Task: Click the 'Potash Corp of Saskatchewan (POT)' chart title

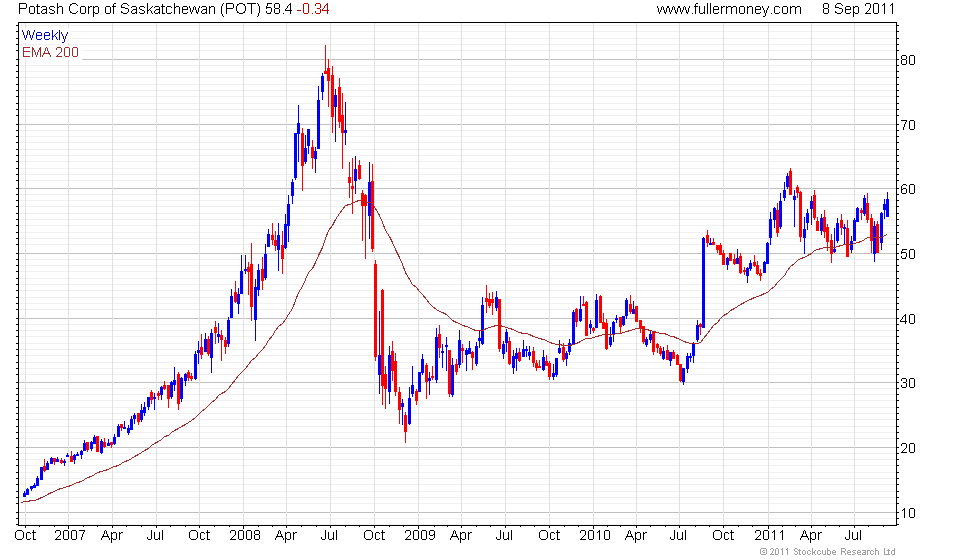Action: (x=140, y=9)
